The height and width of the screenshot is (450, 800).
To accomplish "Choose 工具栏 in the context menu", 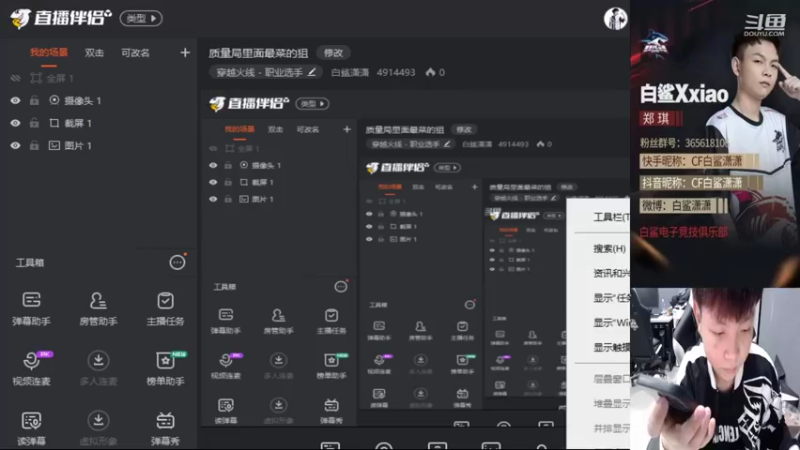I will click(x=611, y=217).
